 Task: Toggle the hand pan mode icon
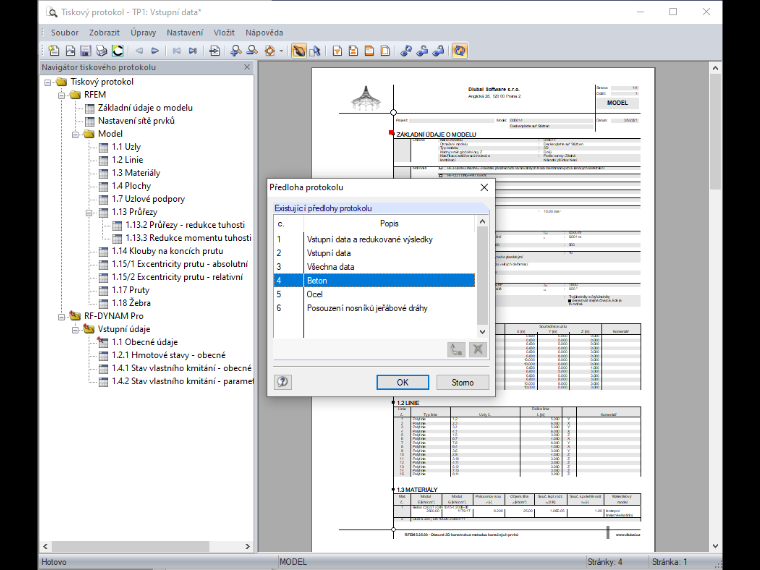point(299,50)
